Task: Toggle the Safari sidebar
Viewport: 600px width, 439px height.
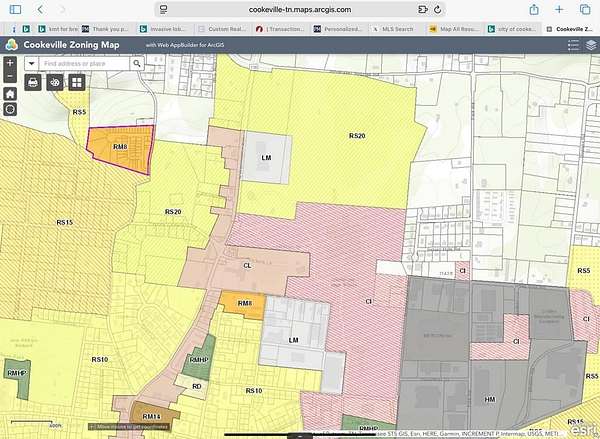Action: (14, 9)
